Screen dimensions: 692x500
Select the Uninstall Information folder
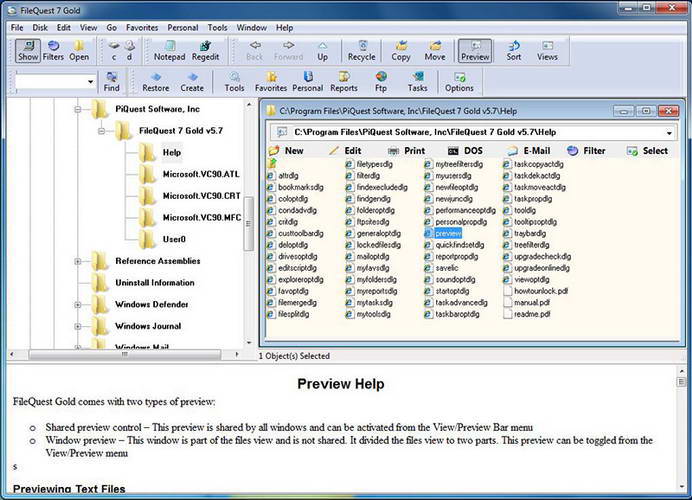point(154,283)
